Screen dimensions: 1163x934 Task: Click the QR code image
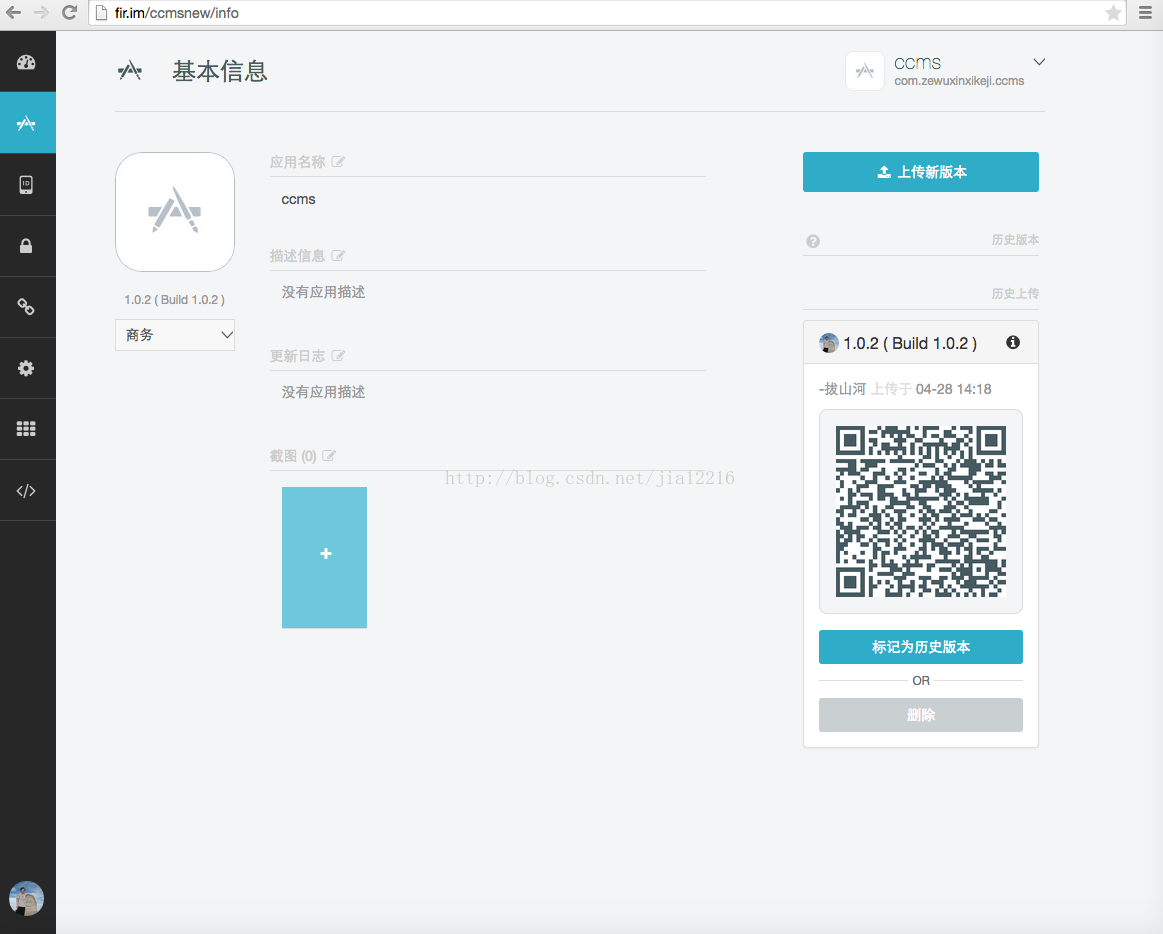(920, 511)
